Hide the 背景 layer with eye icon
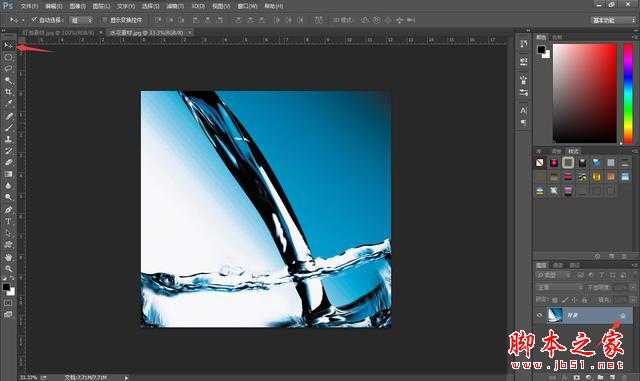 [540, 316]
